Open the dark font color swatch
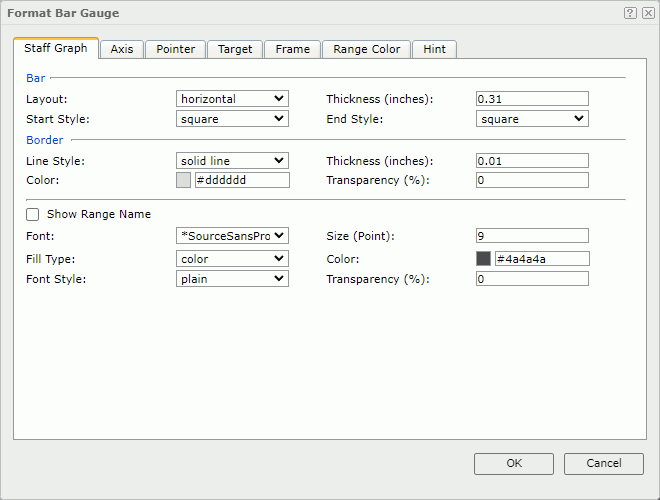Screen dimensions: 660x500 483,258
